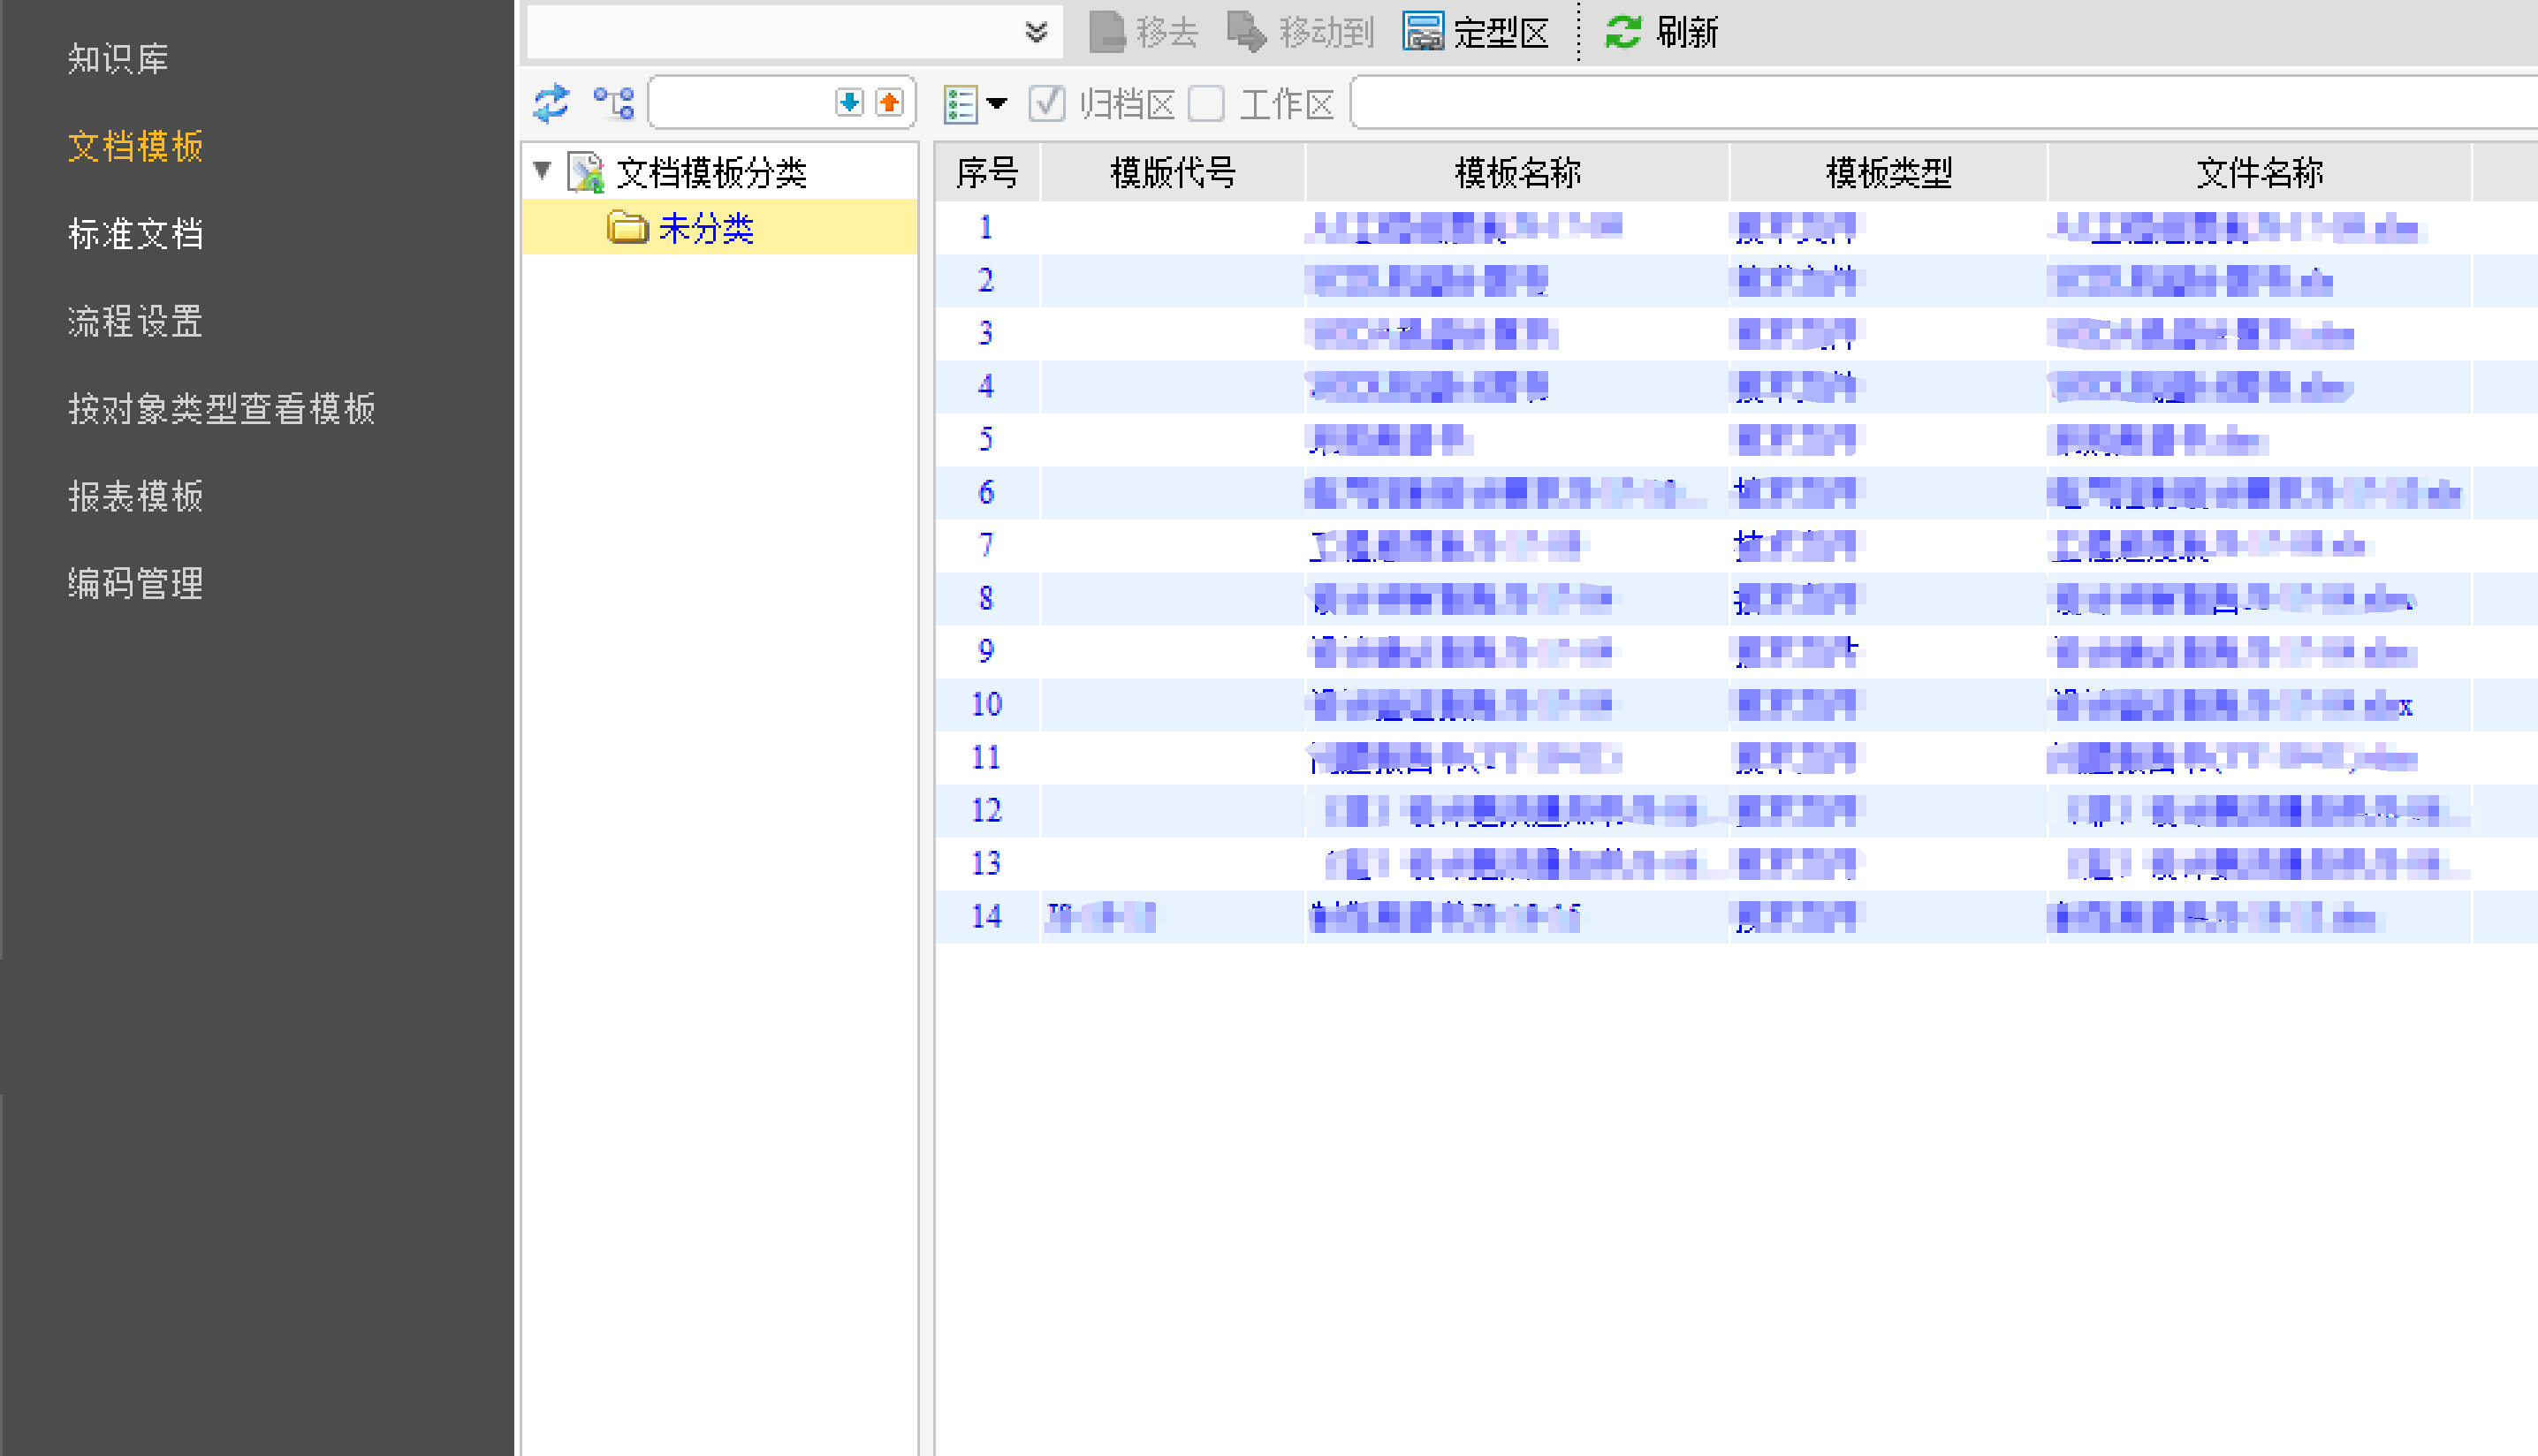Expand the top combo box double-chevron
The width and height of the screenshot is (2538, 1456).
pyautogui.click(x=1036, y=32)
